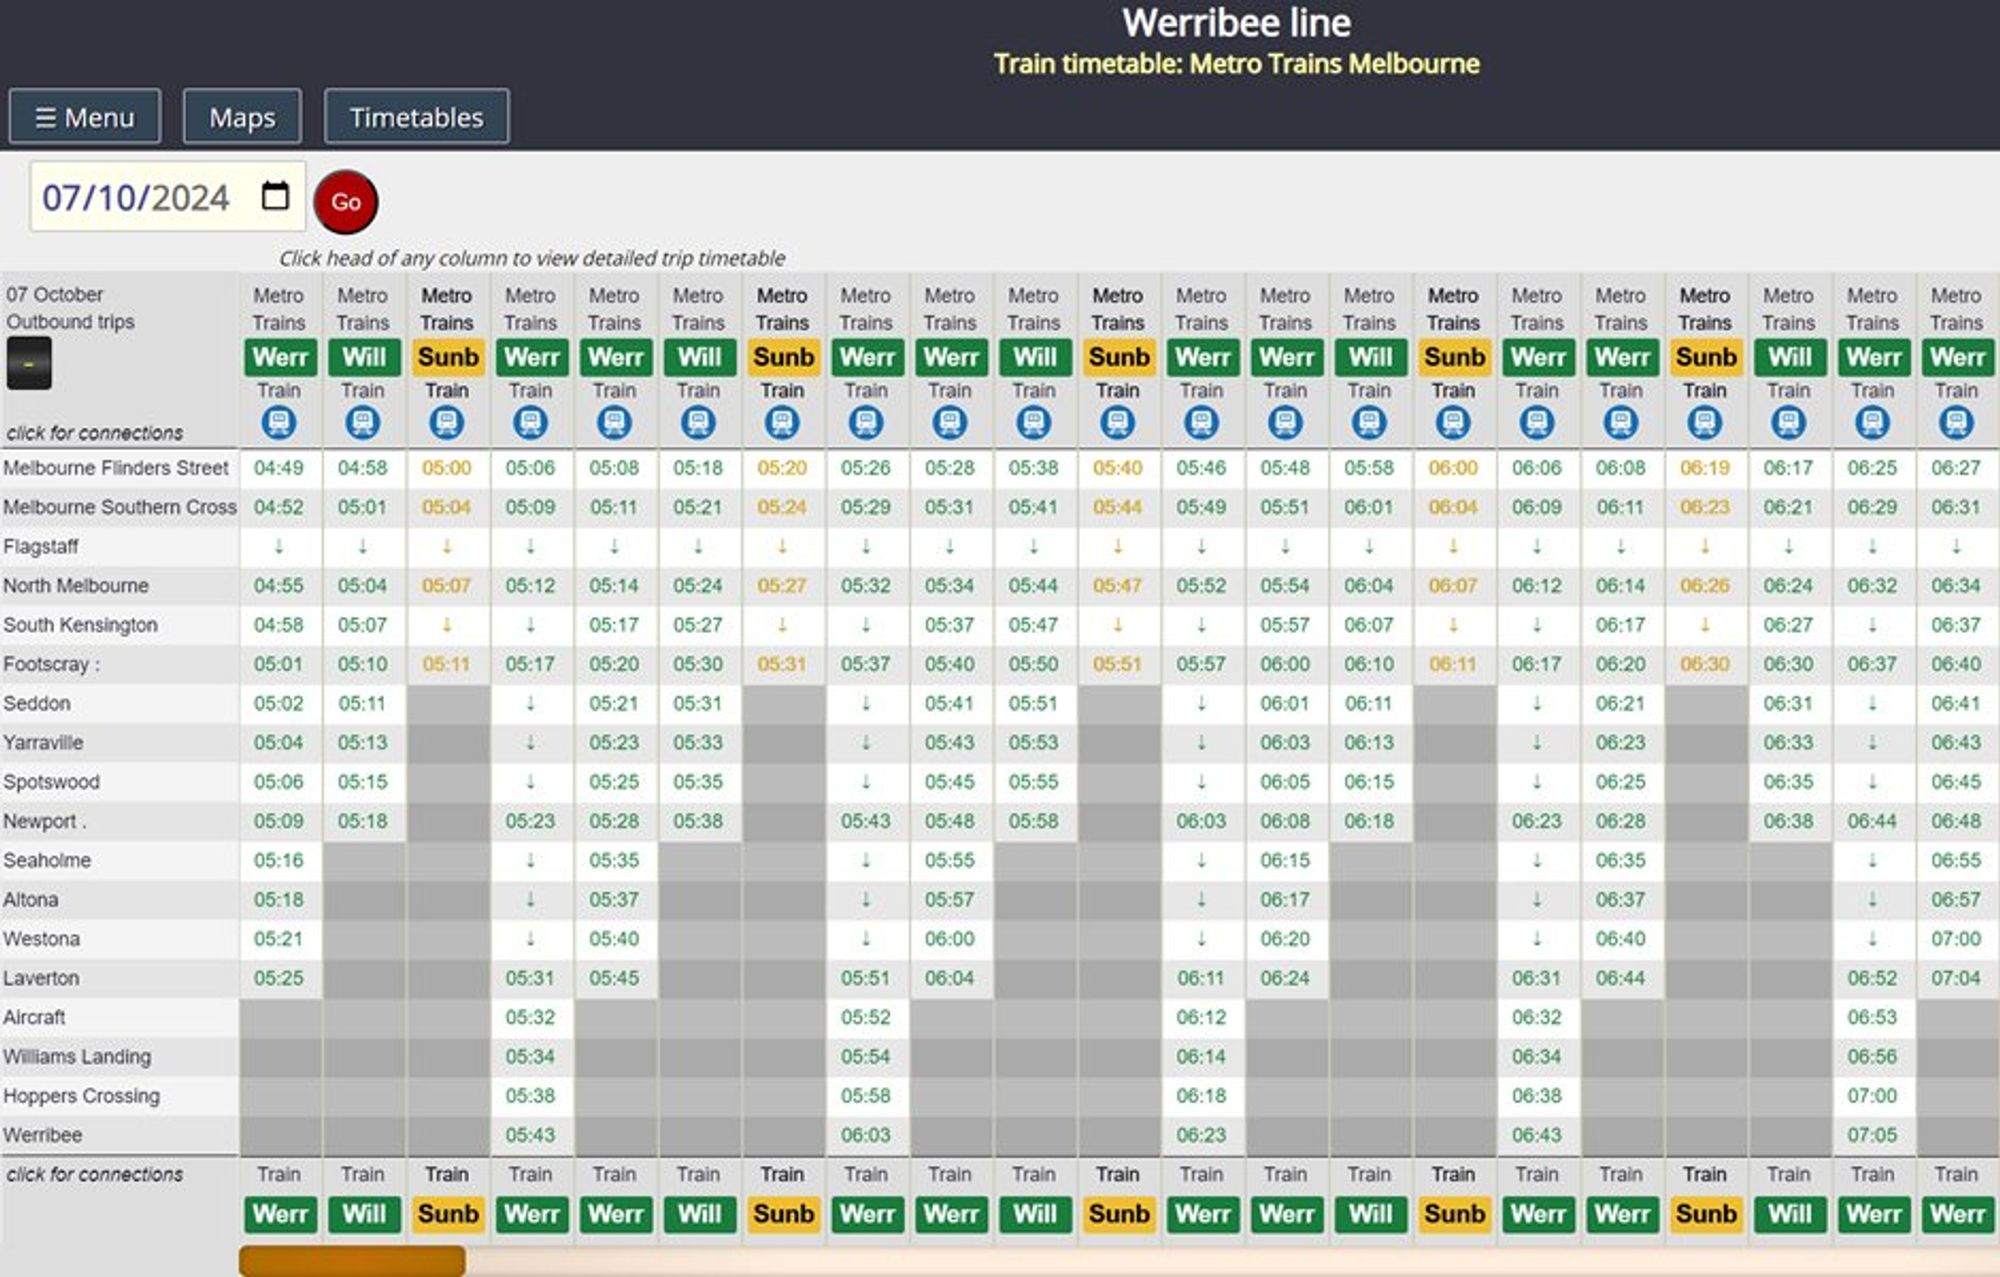The height and width of the screenshot is (1277, 2000).
Task: Click Metro Trains header of the 06:27 trip
Action: click(x=1956, y=309)
